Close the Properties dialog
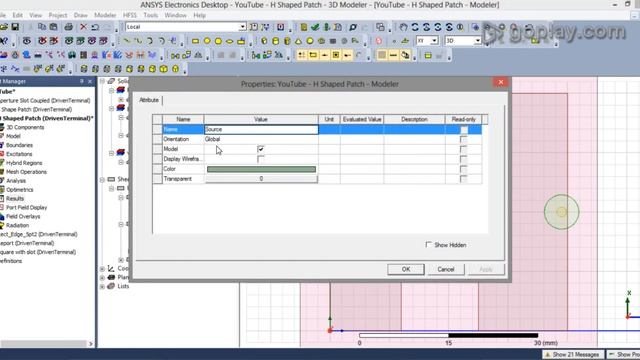This screenshot has width=640, height=360. 501,82
